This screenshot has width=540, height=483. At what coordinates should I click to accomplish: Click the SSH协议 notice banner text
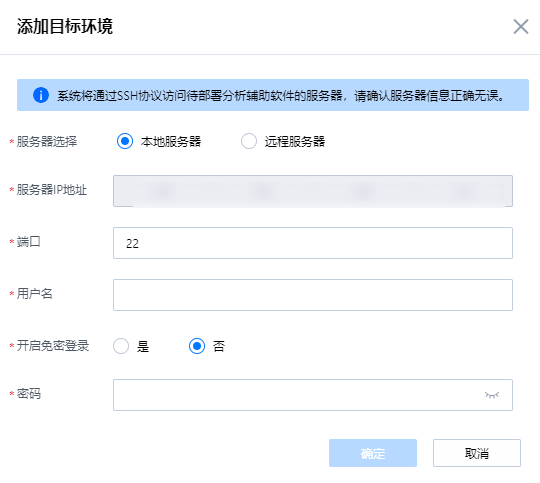click(x=281, y=95)
